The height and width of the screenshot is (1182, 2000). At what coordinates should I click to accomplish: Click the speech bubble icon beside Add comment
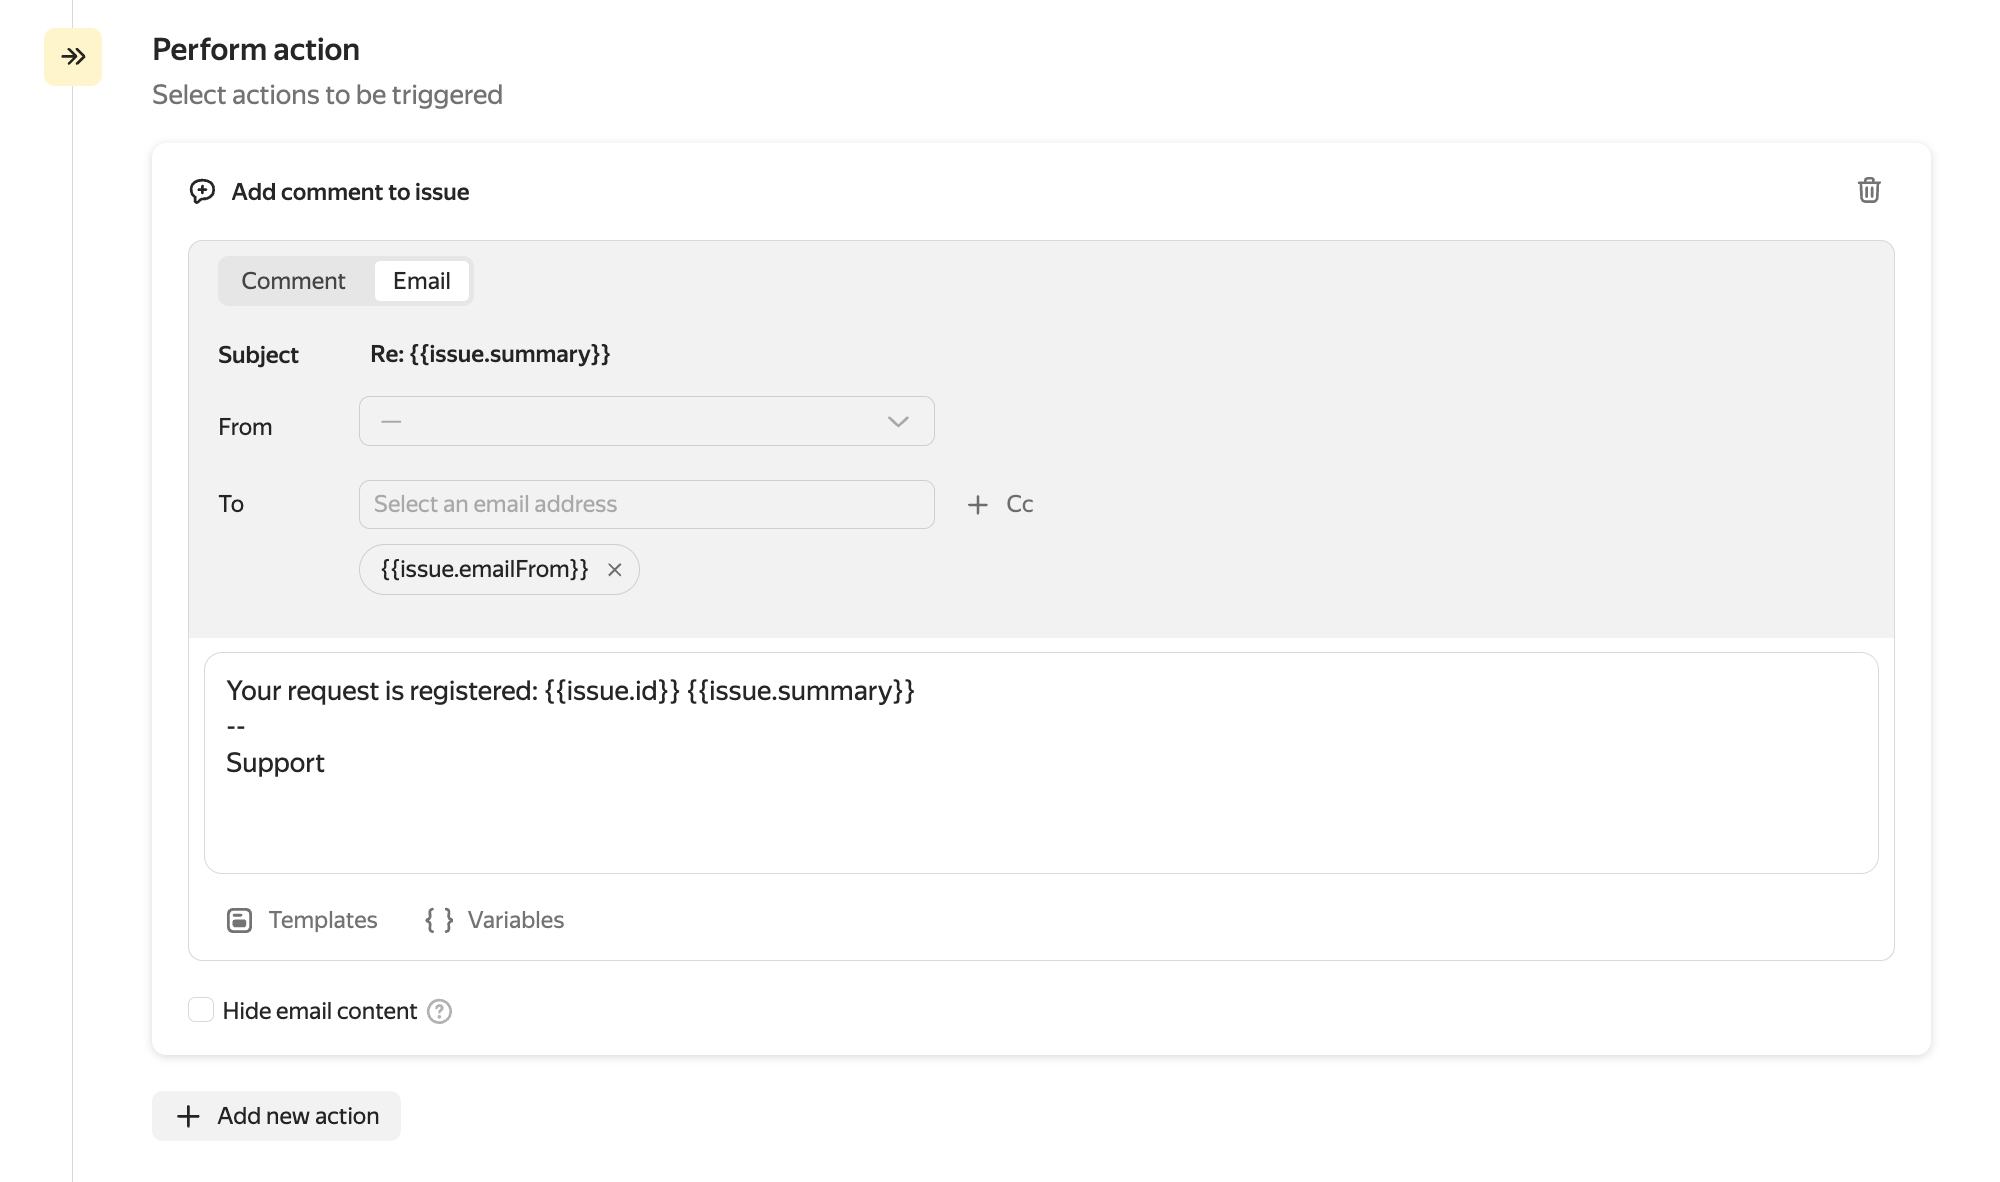(202, 191)
